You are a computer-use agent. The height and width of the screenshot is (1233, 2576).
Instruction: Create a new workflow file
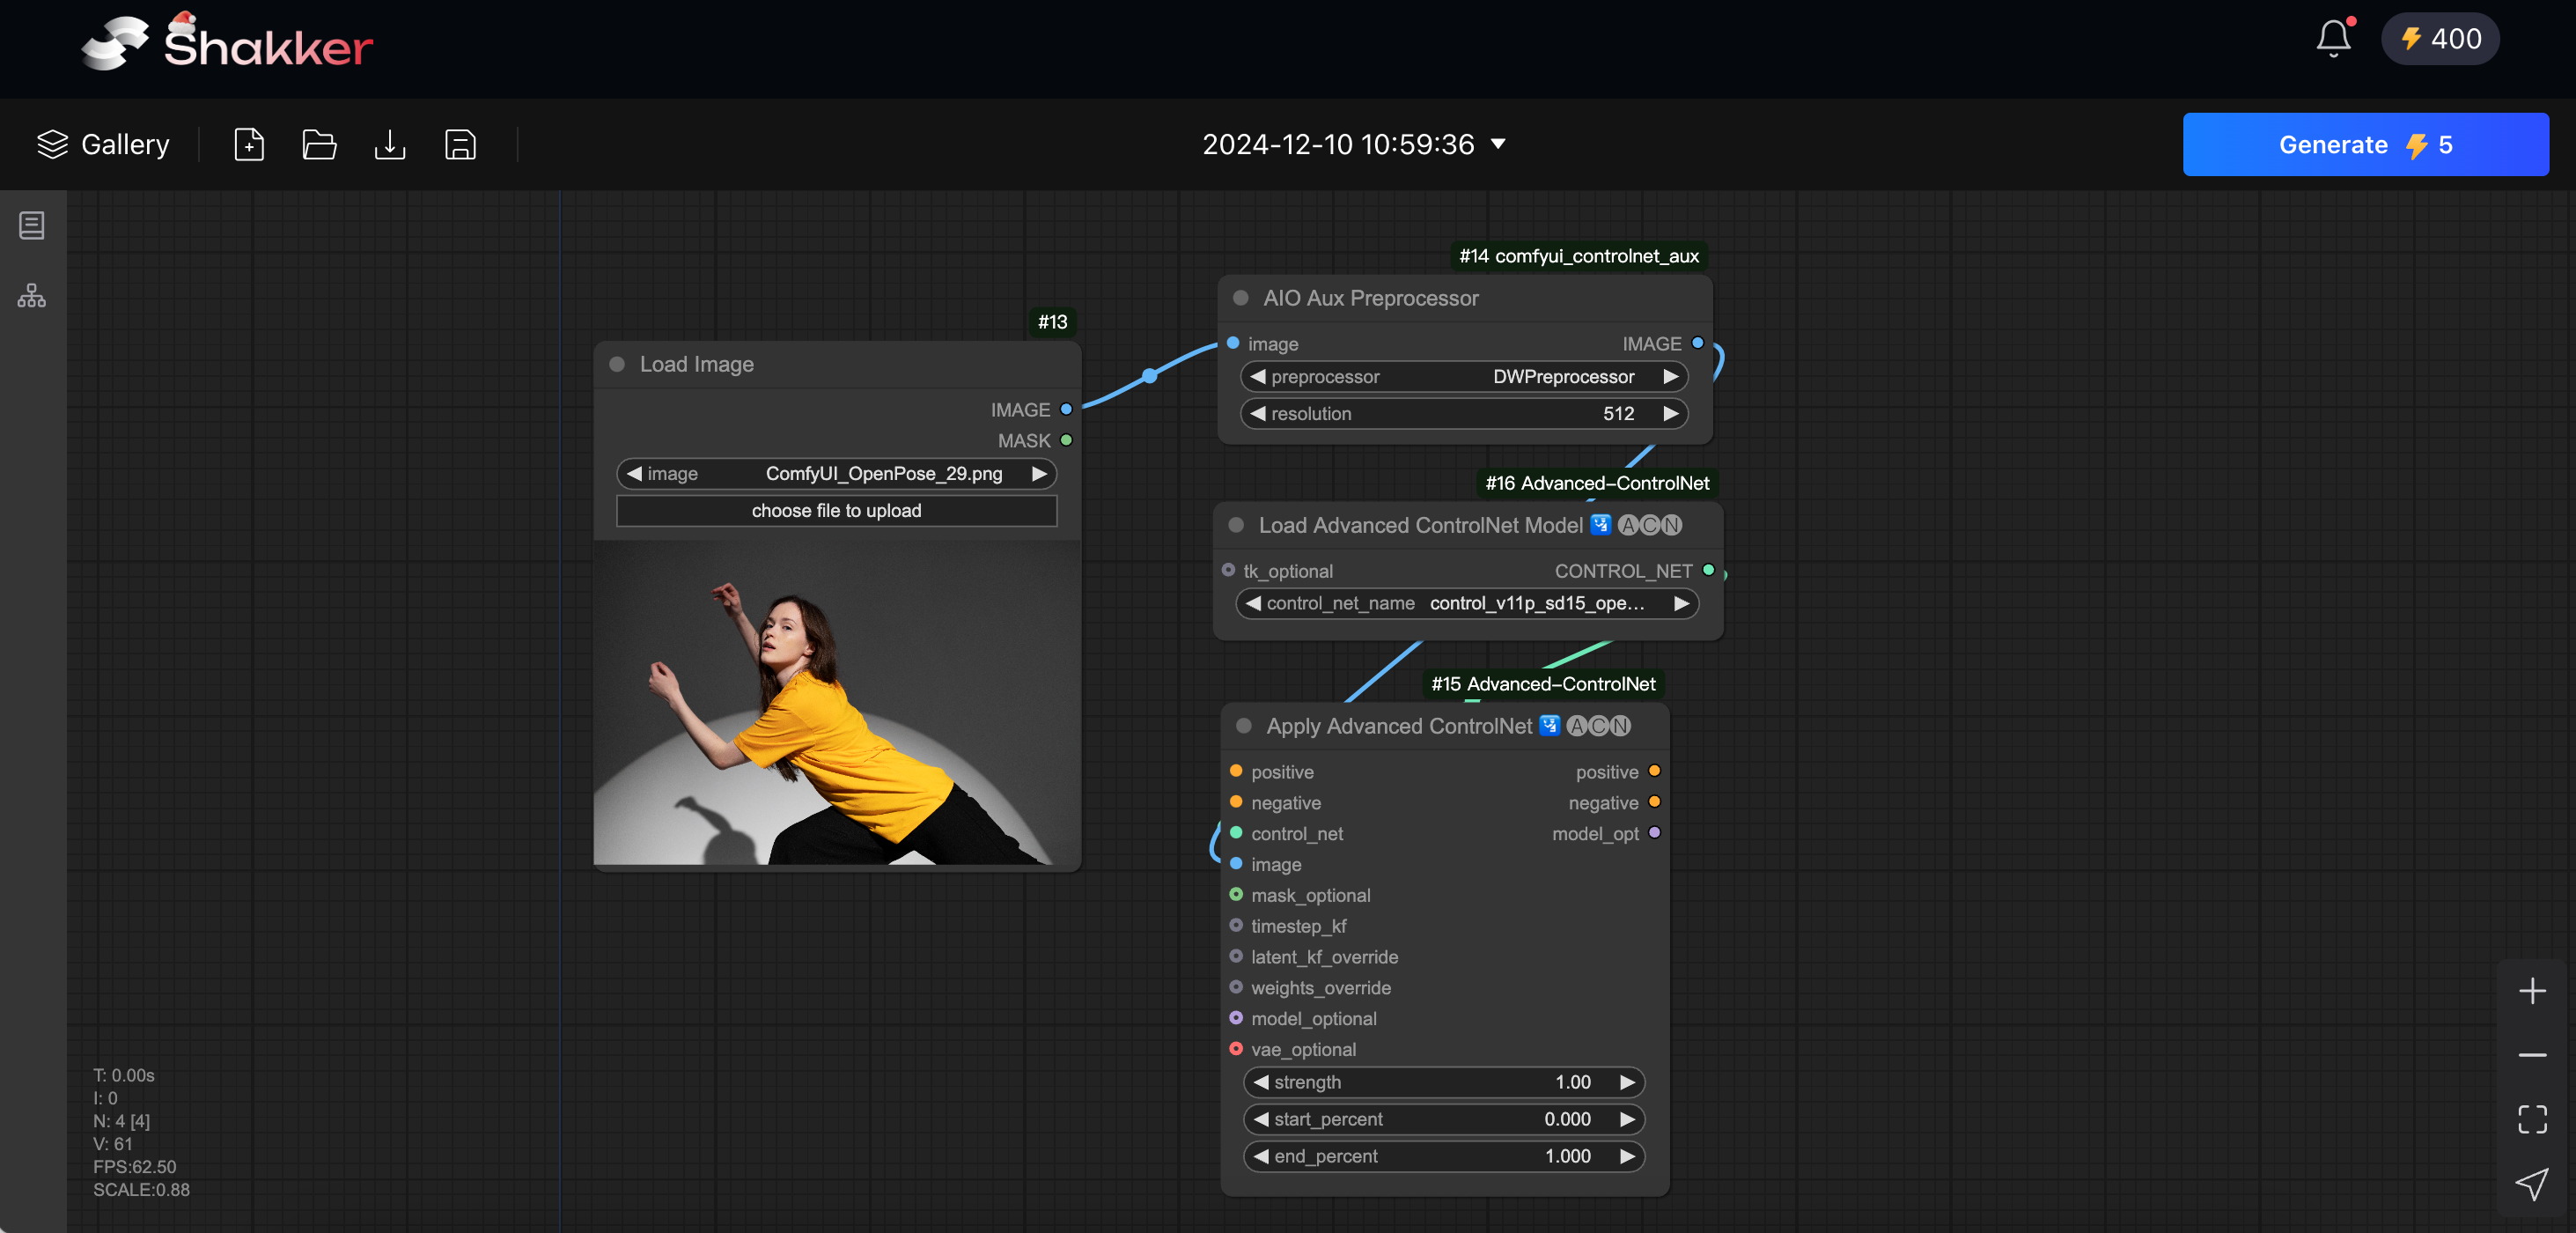point(249,144)
